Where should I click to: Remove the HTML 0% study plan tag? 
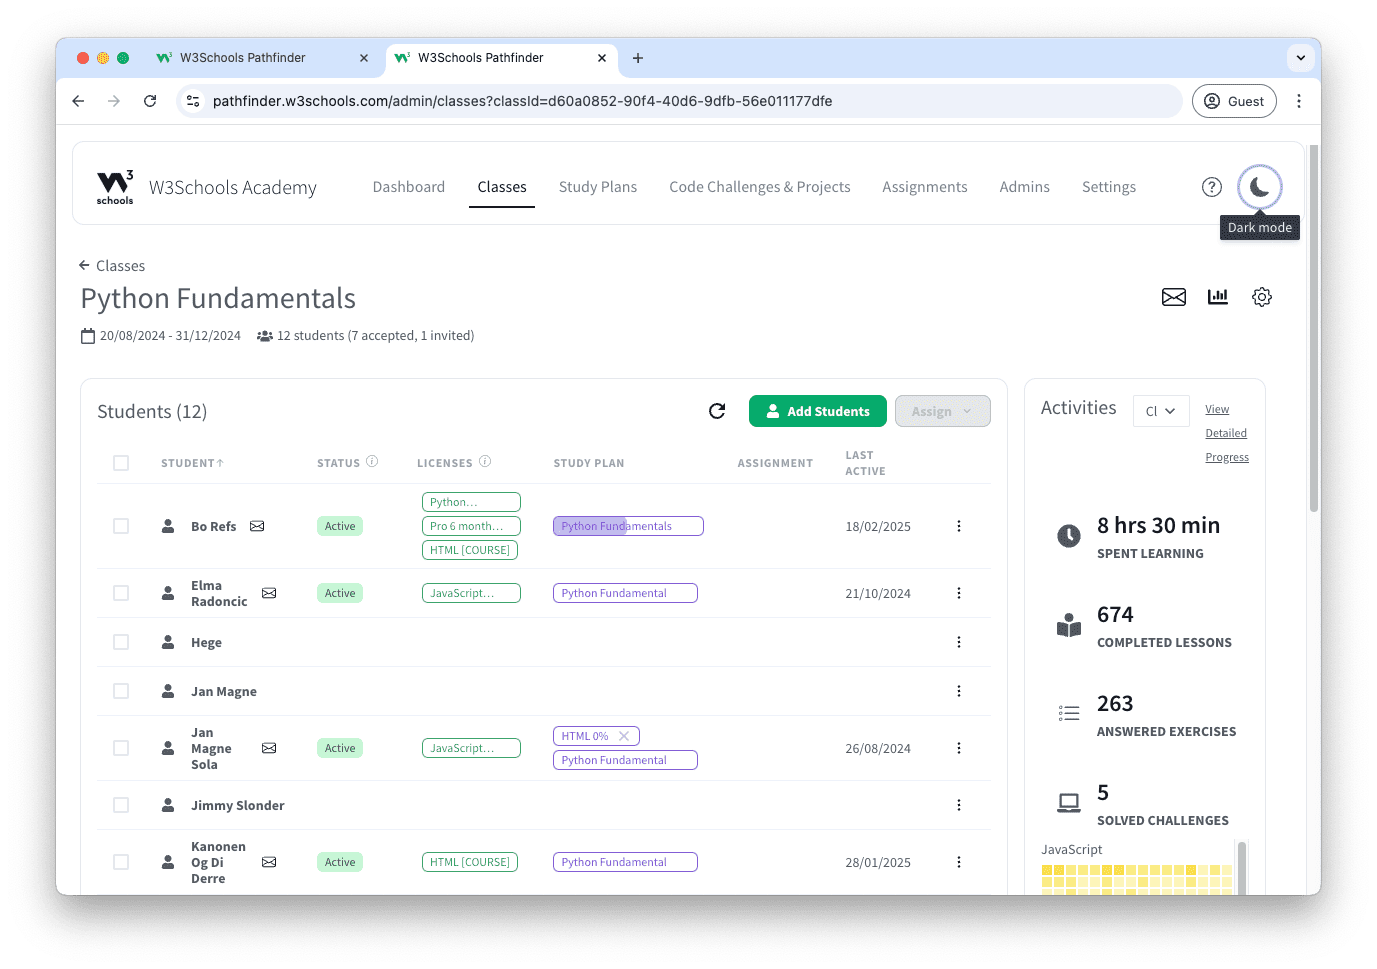(x=624, y=736)
